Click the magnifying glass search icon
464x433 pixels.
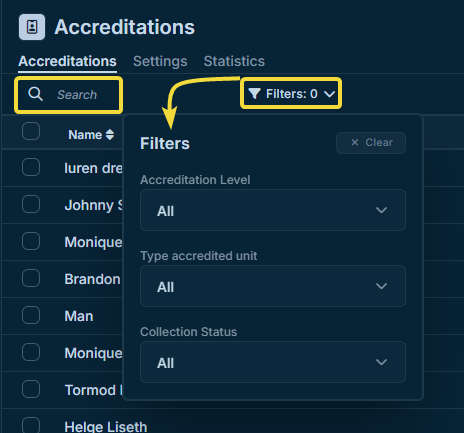point(35,94)
